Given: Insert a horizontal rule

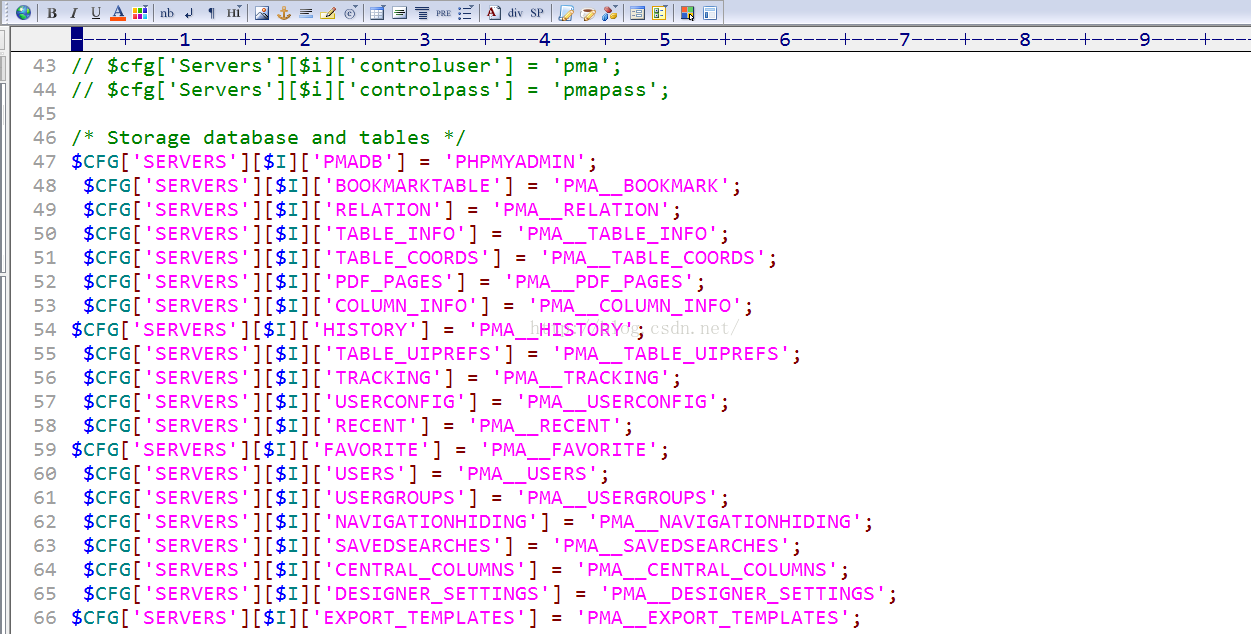Looking at the screenshot, I should 305,13.
